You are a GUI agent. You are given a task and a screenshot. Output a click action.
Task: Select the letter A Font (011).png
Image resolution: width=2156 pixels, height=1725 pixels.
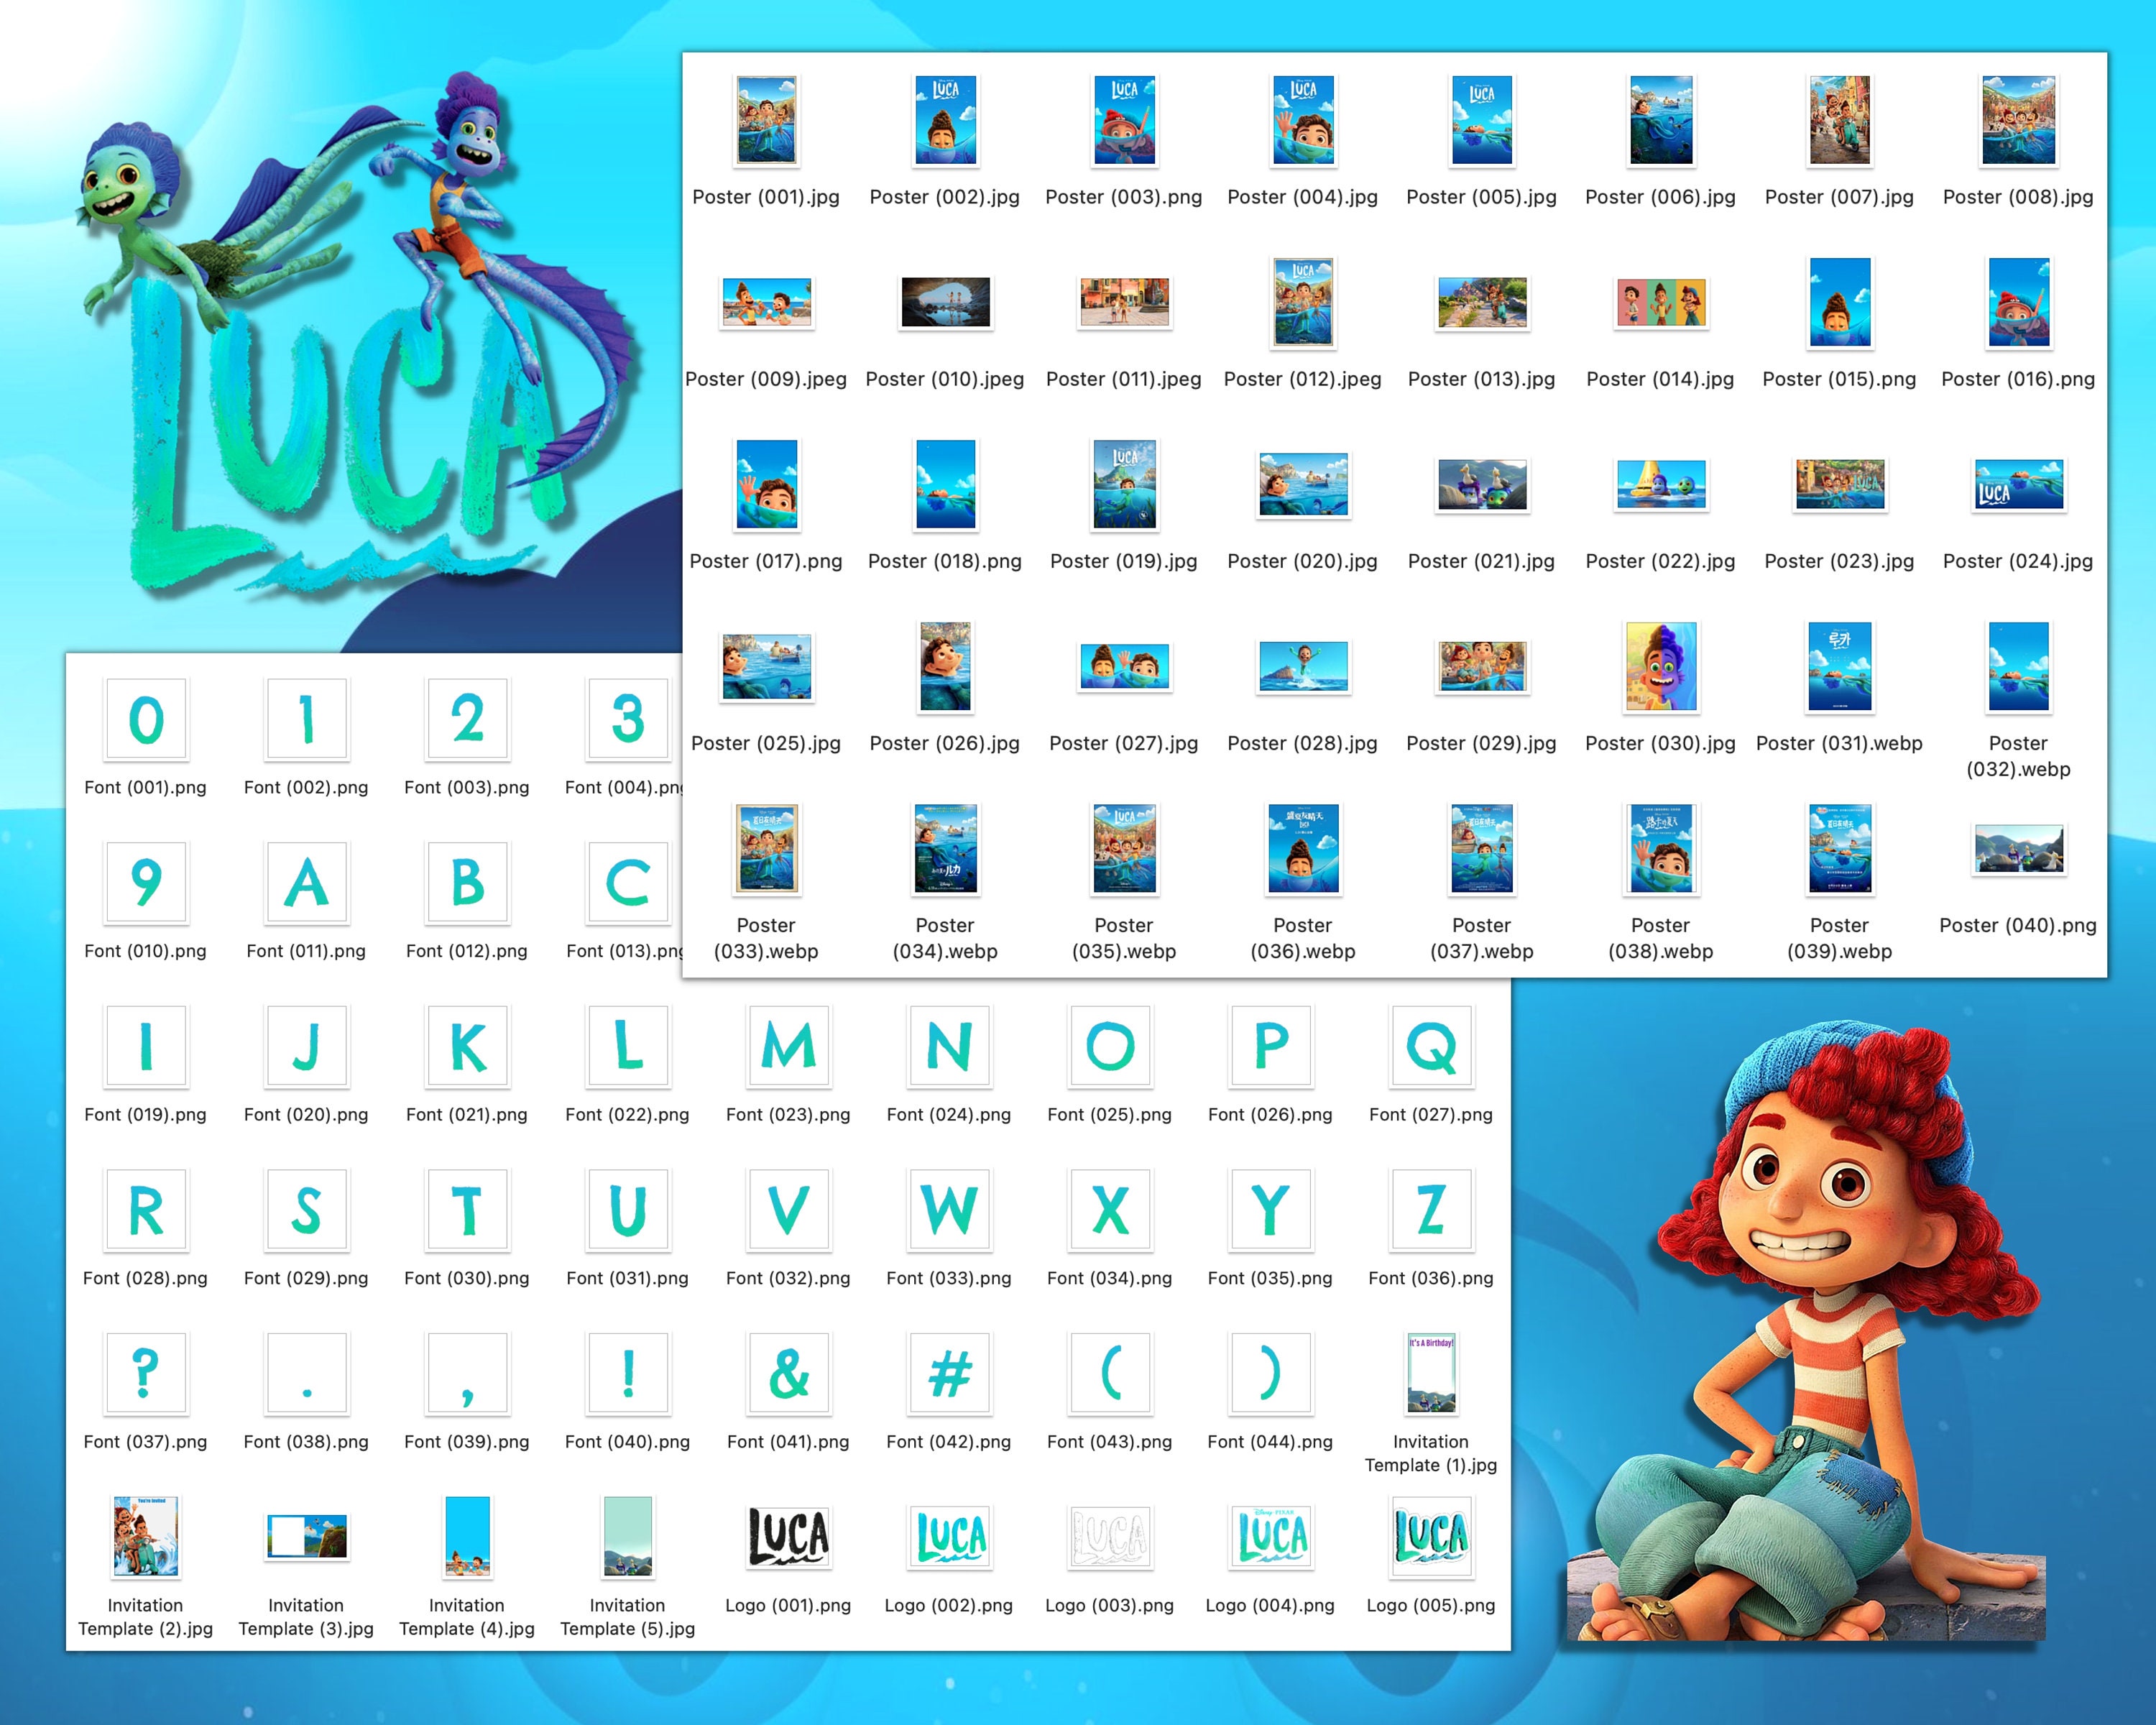pos(306,882)
